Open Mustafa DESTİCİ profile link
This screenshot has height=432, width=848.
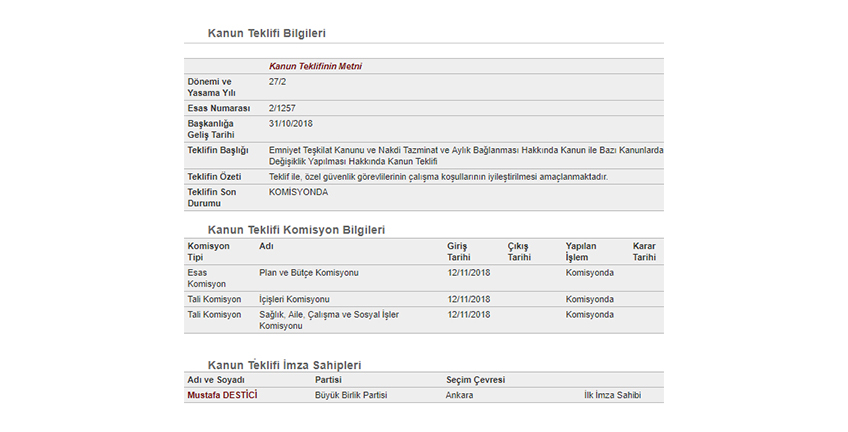tap(222, 395)
